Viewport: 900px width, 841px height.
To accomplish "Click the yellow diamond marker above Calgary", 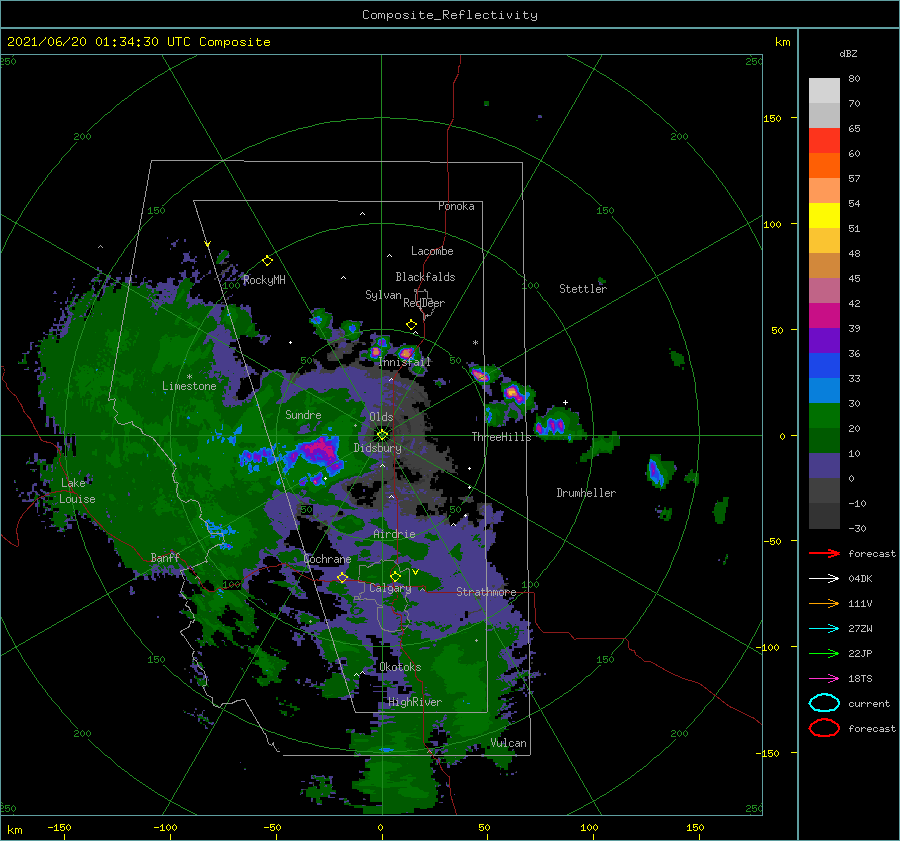I will pyautogui.click(x=395, y=576).
